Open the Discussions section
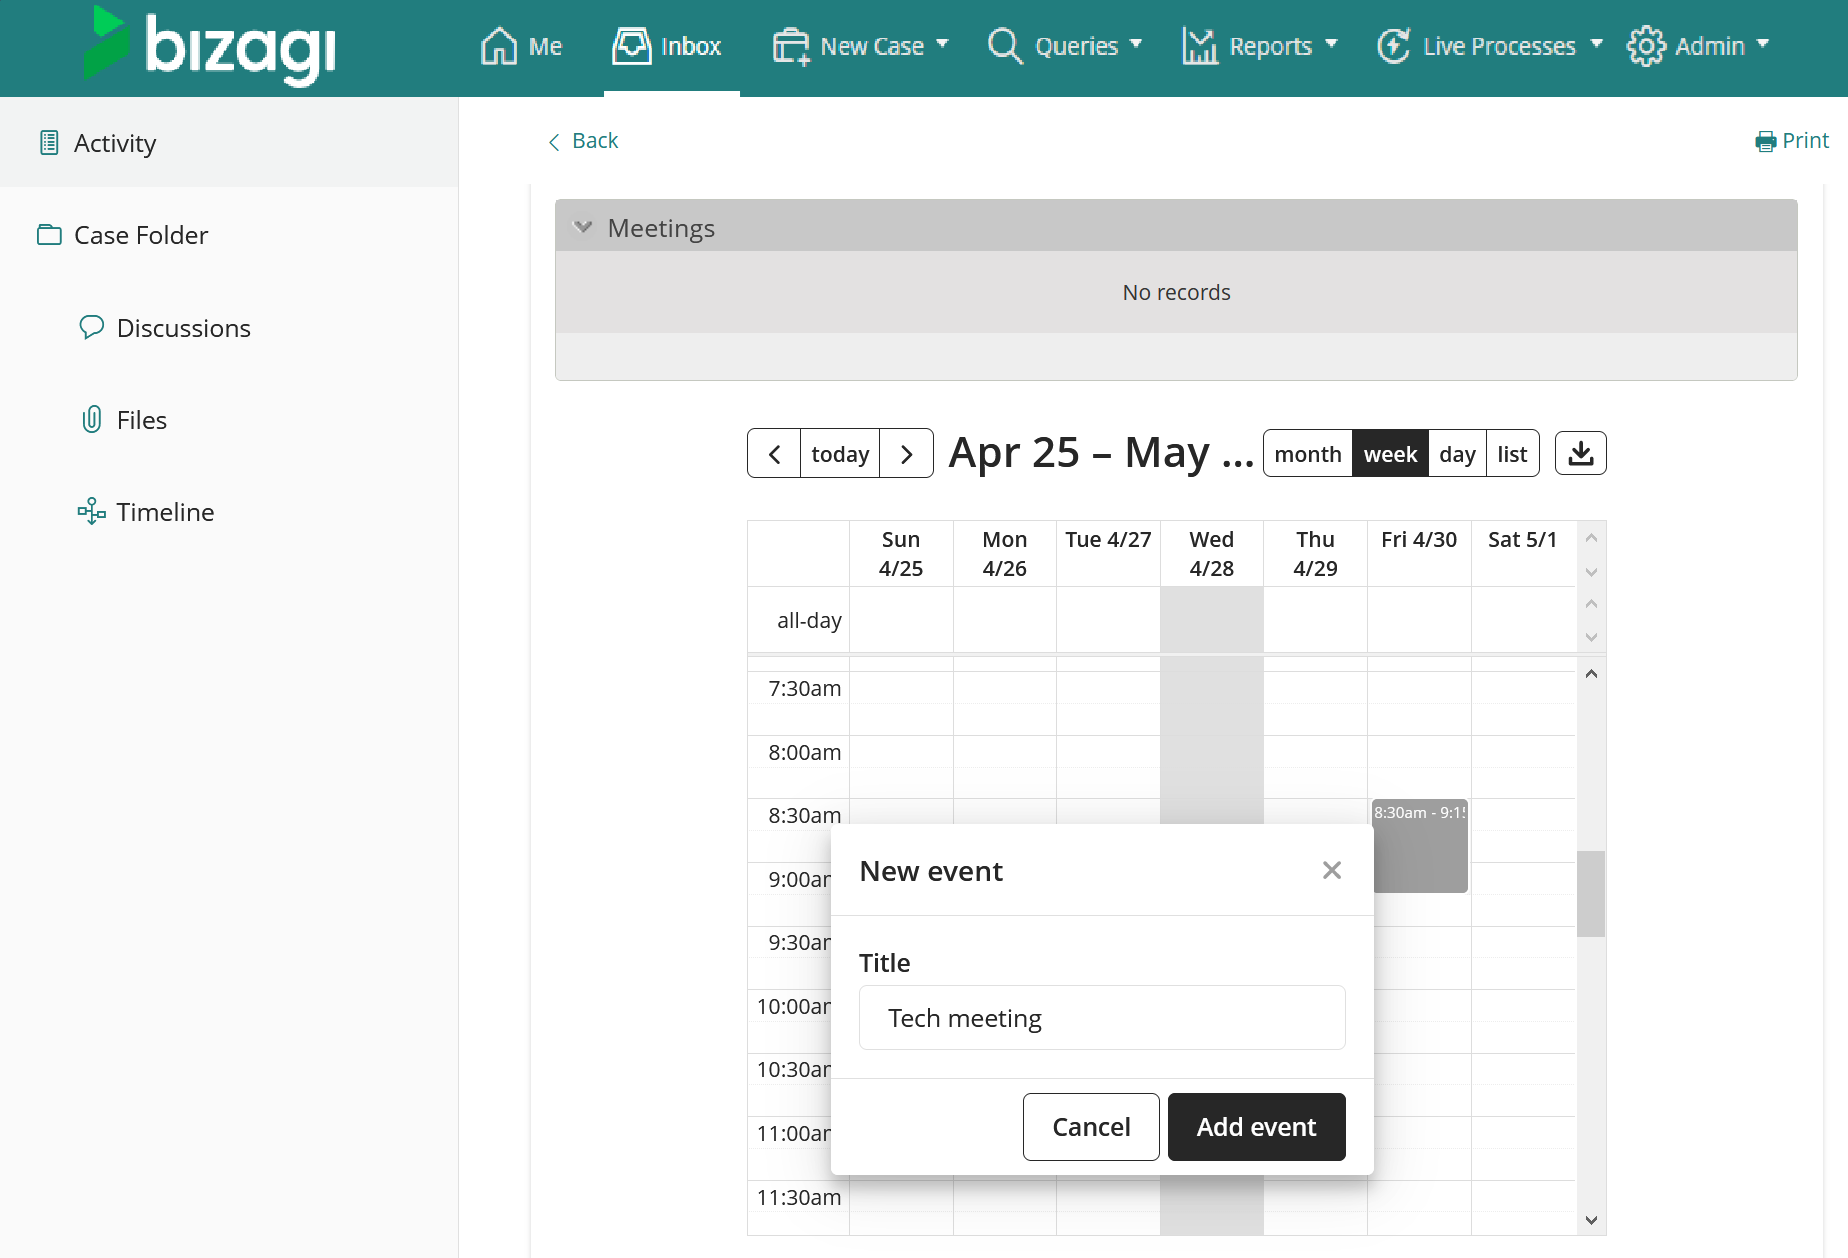This screenshot has height=1258, width=1848. (x=183, y=328)
